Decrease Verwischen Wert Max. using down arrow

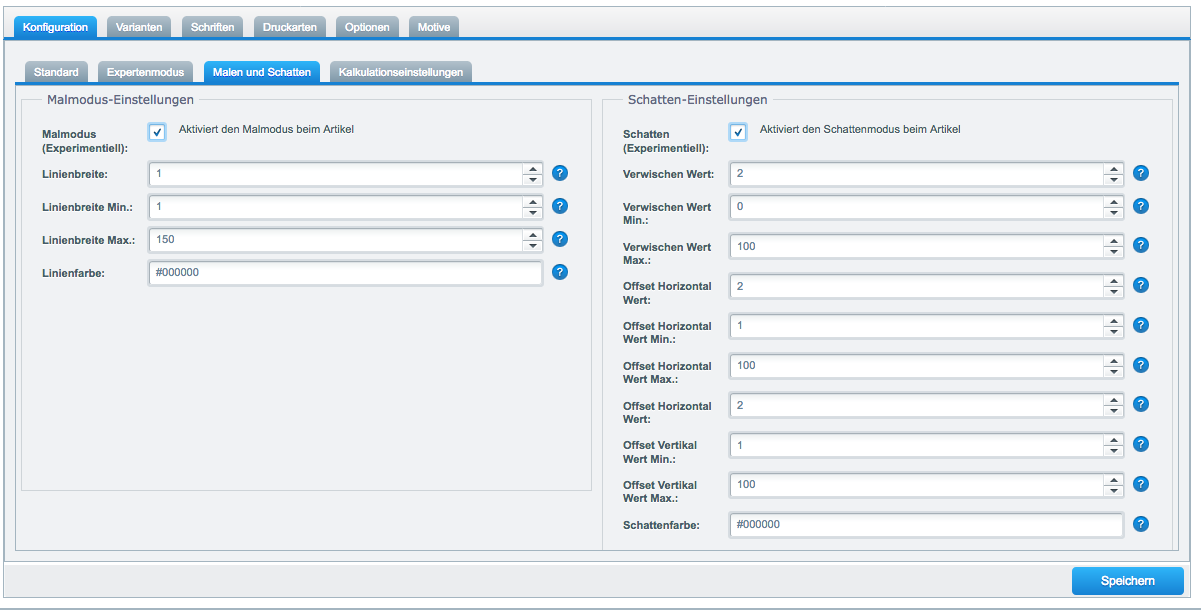[x=1113, y=251]
